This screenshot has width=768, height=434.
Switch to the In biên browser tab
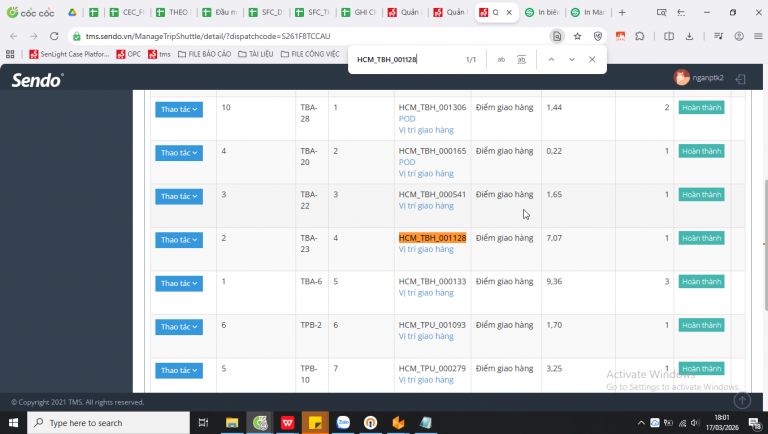pos(542,12)
